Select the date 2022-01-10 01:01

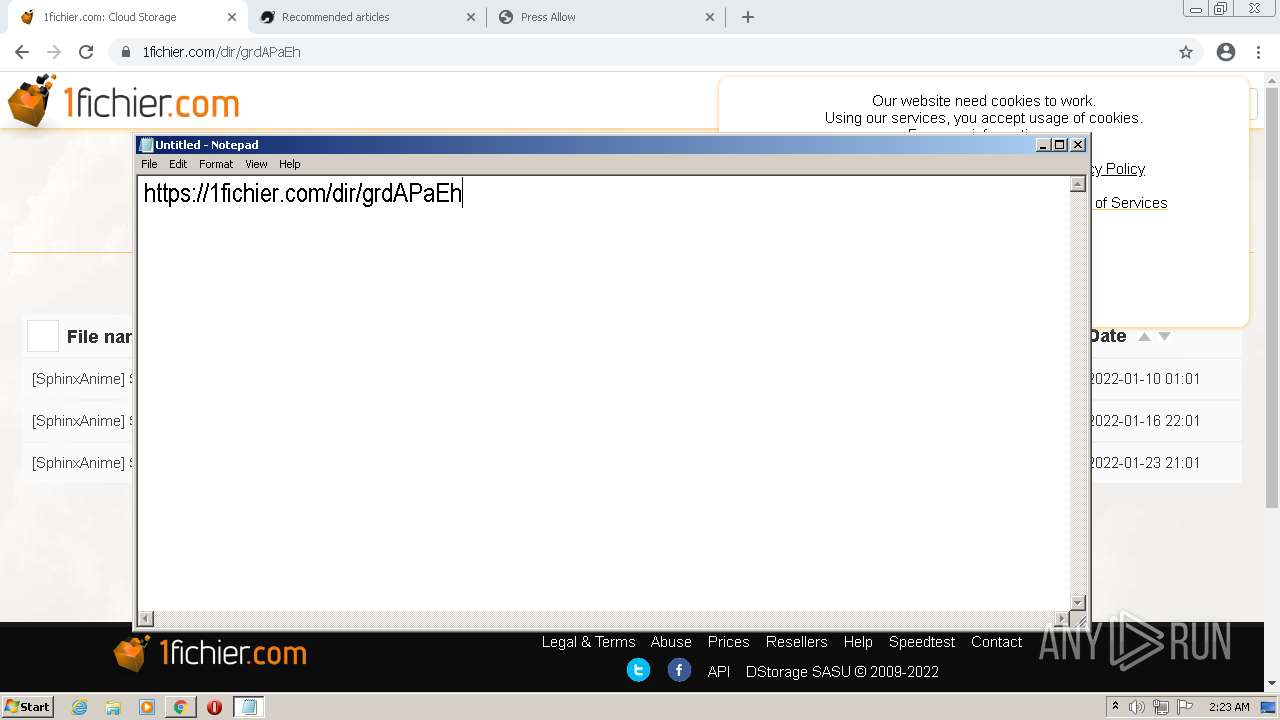point(1146,379)
